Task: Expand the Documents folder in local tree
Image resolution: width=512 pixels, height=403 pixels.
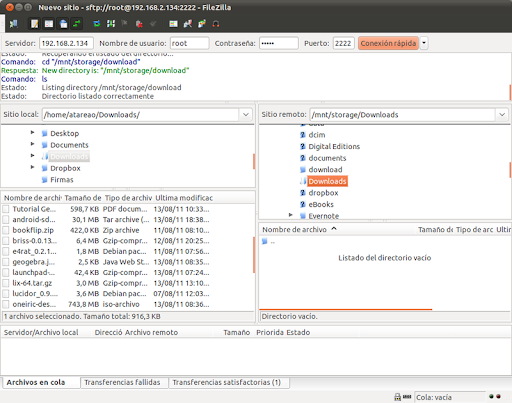Action: point(32,144)
